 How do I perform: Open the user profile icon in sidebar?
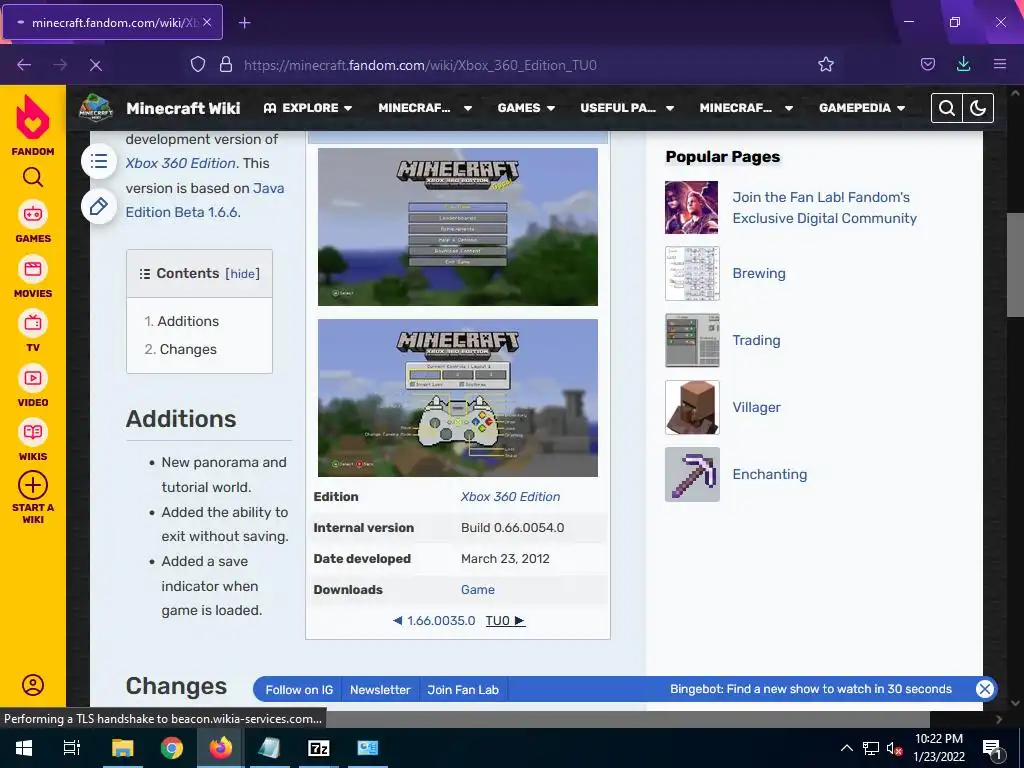tap(33, 685)
